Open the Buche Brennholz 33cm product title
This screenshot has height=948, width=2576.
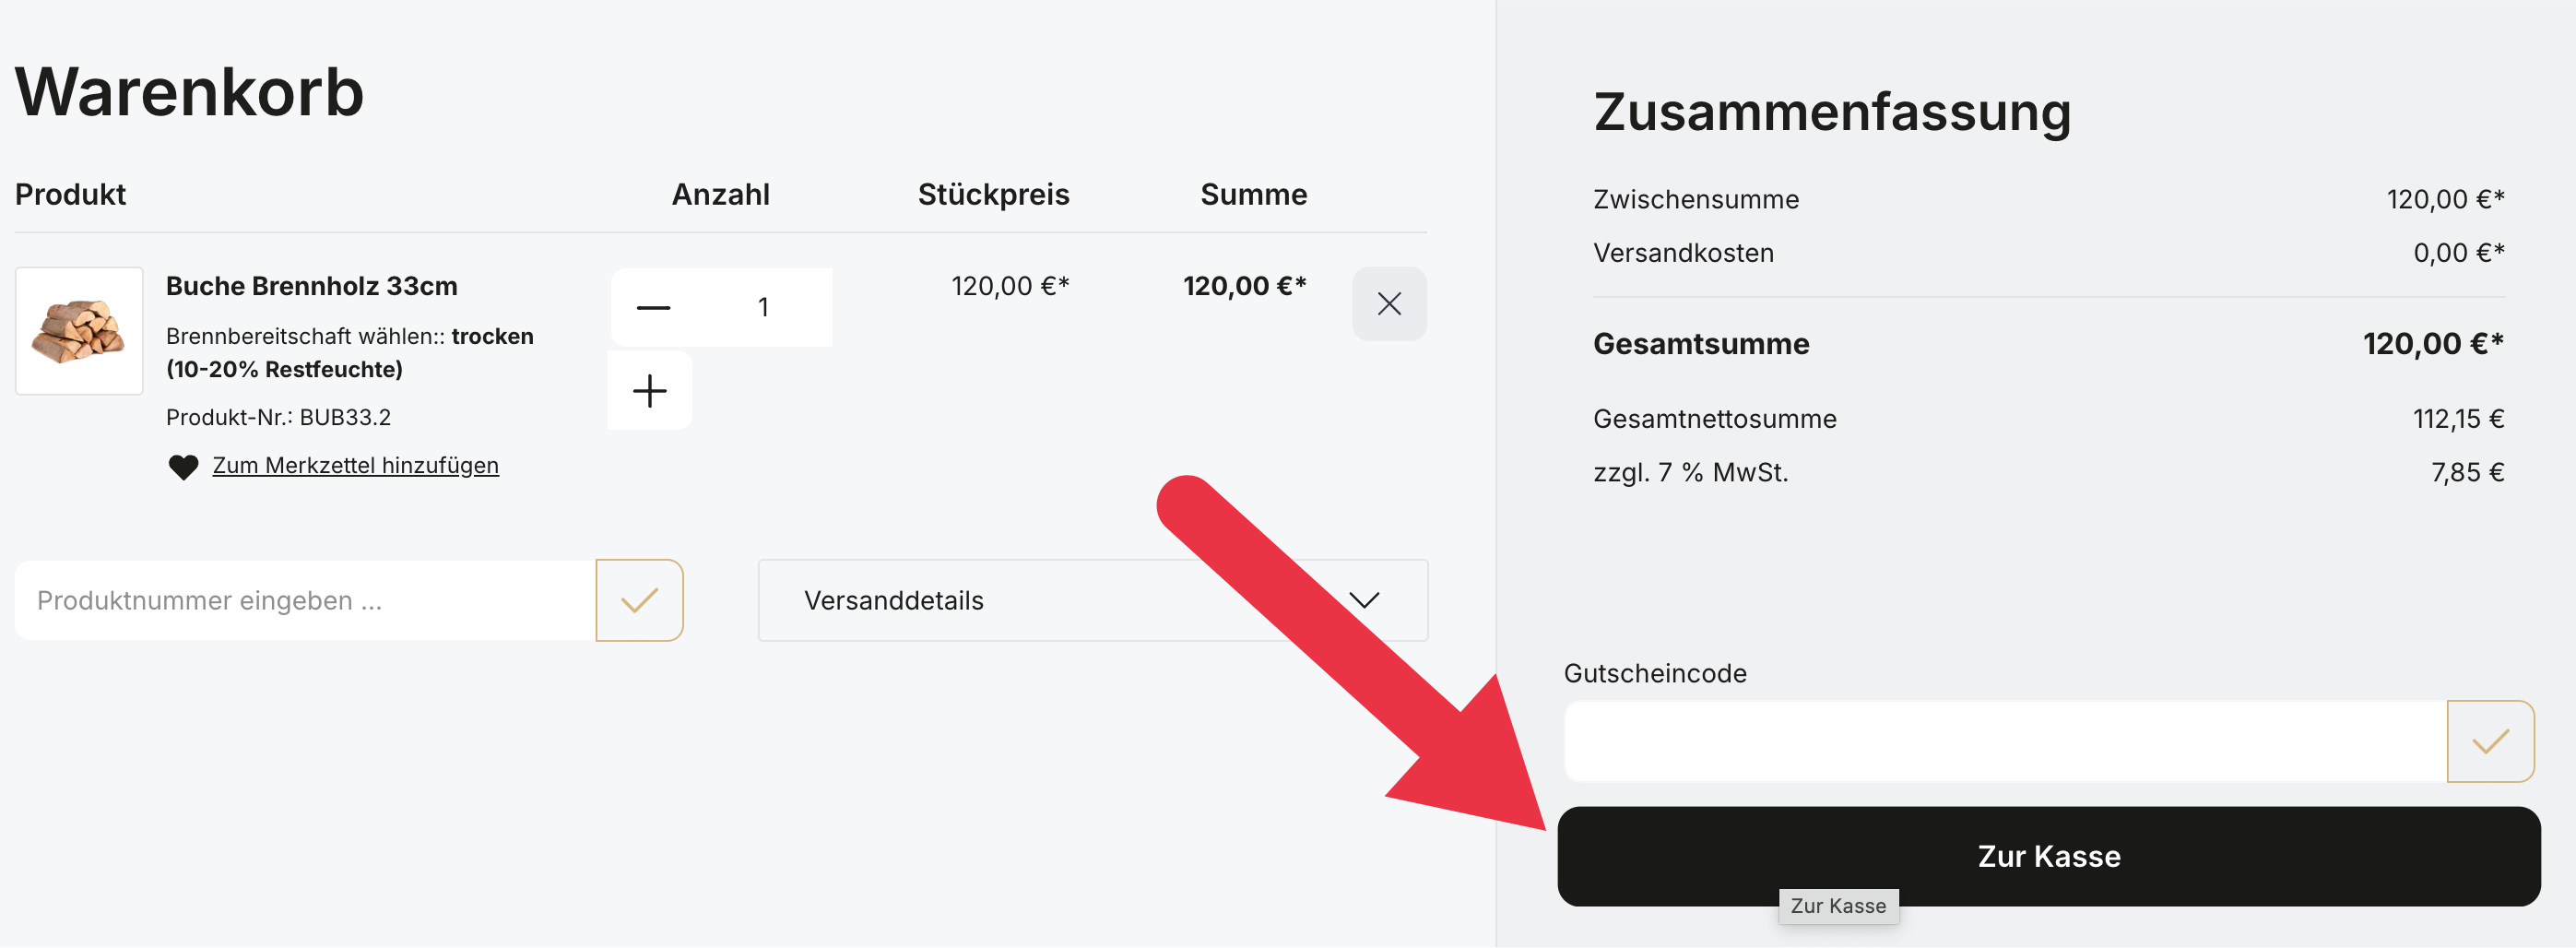(311, 286)
